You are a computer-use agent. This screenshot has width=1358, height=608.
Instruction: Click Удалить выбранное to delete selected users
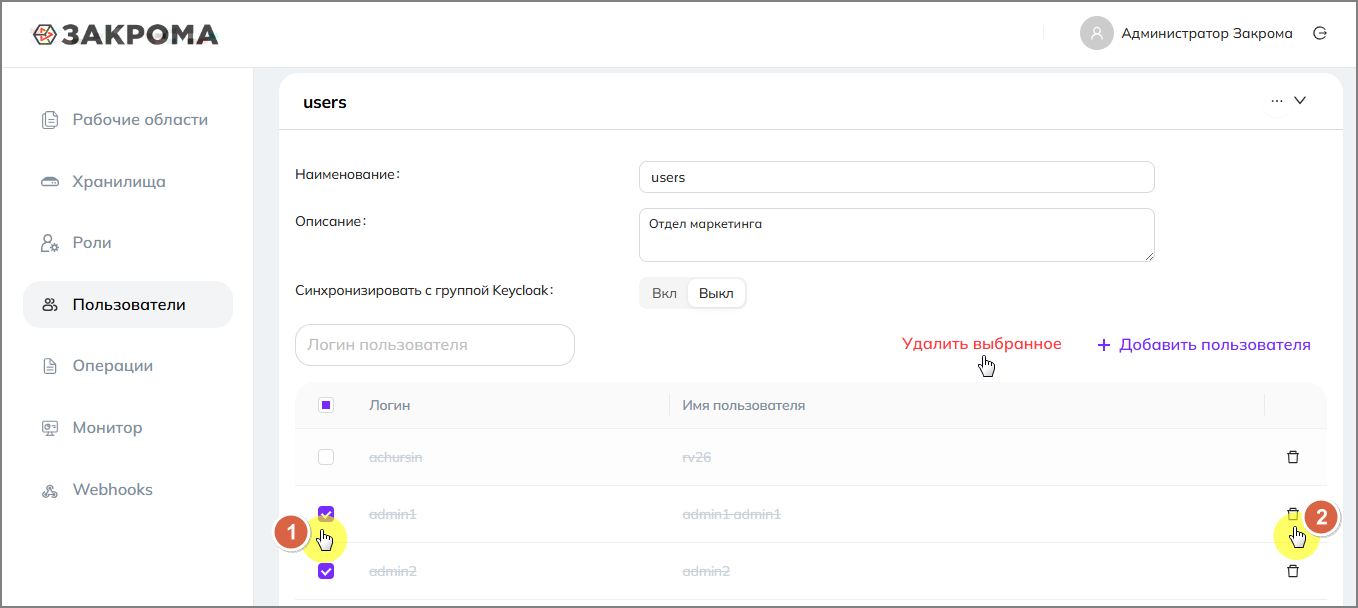click(x=981, y=344)
